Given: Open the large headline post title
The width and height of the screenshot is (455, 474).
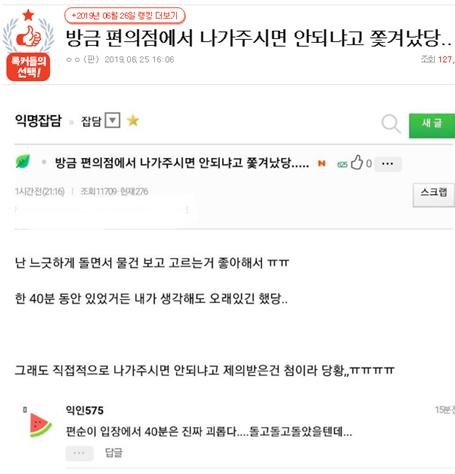Looking at the screenshot, I should (258, 38).
